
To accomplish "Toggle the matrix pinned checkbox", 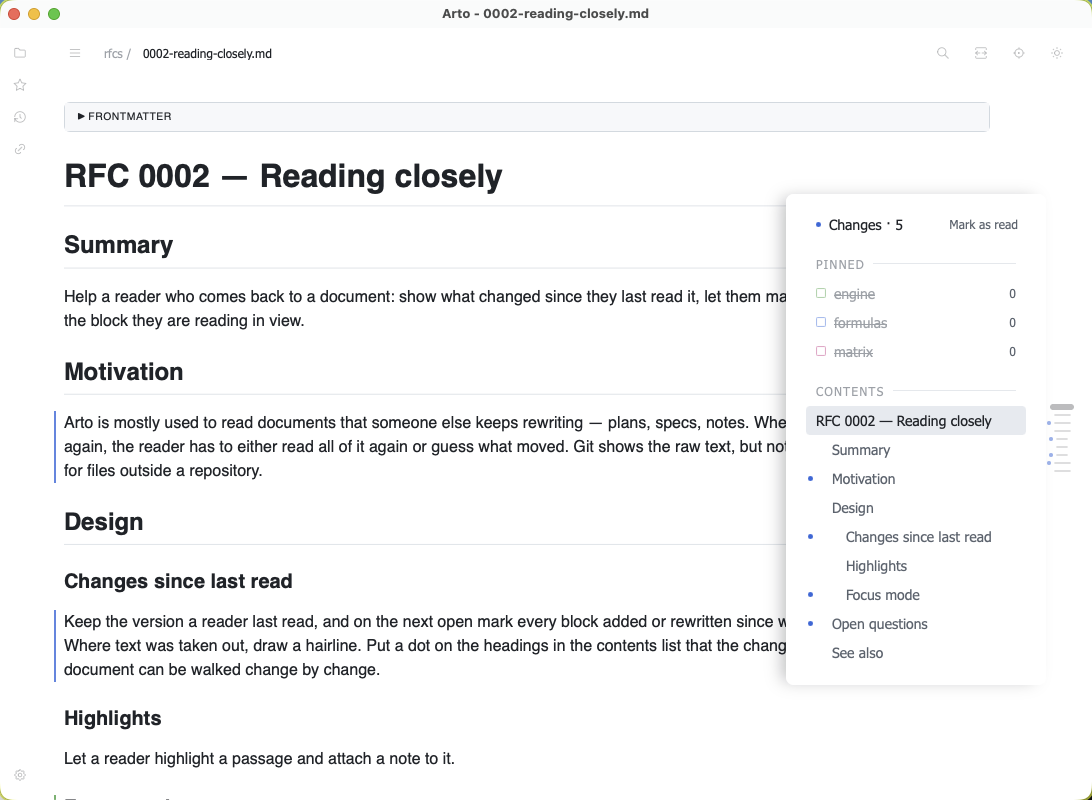I will tap(821, 352).
